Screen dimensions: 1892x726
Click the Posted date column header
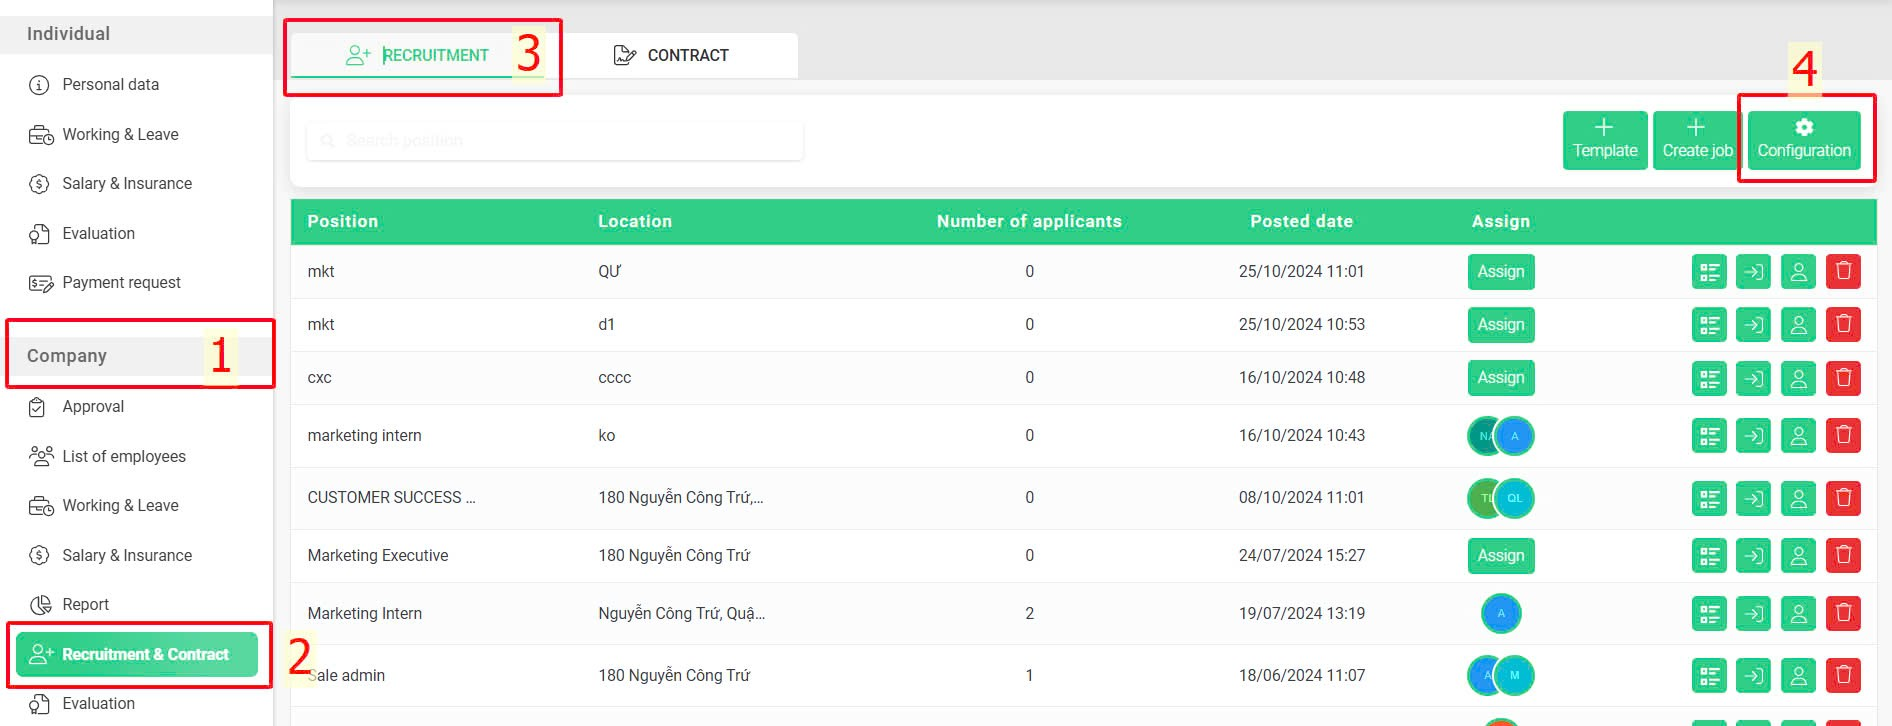click(1301, 222)
